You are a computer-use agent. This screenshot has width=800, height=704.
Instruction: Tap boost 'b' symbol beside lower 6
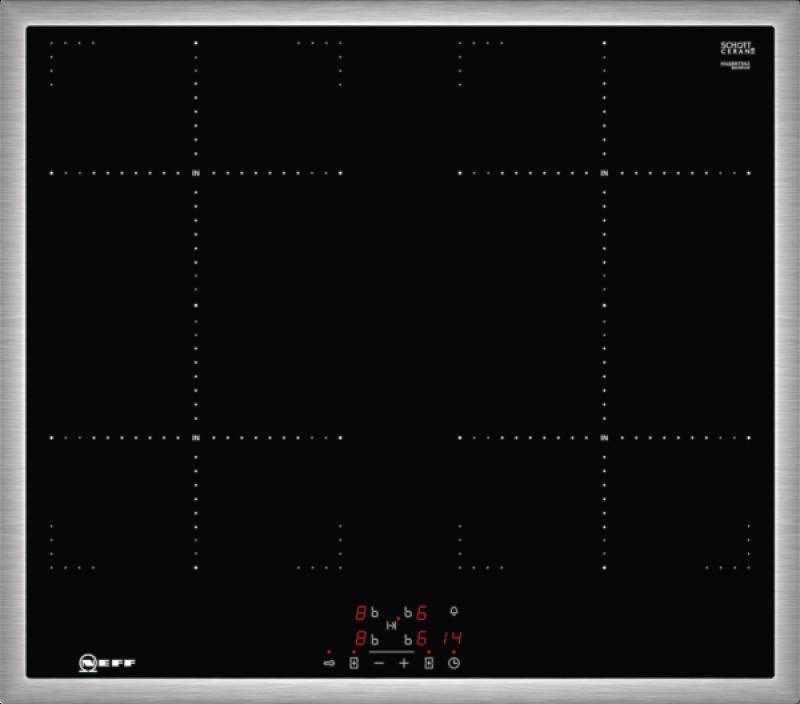(x=408, y=639)
